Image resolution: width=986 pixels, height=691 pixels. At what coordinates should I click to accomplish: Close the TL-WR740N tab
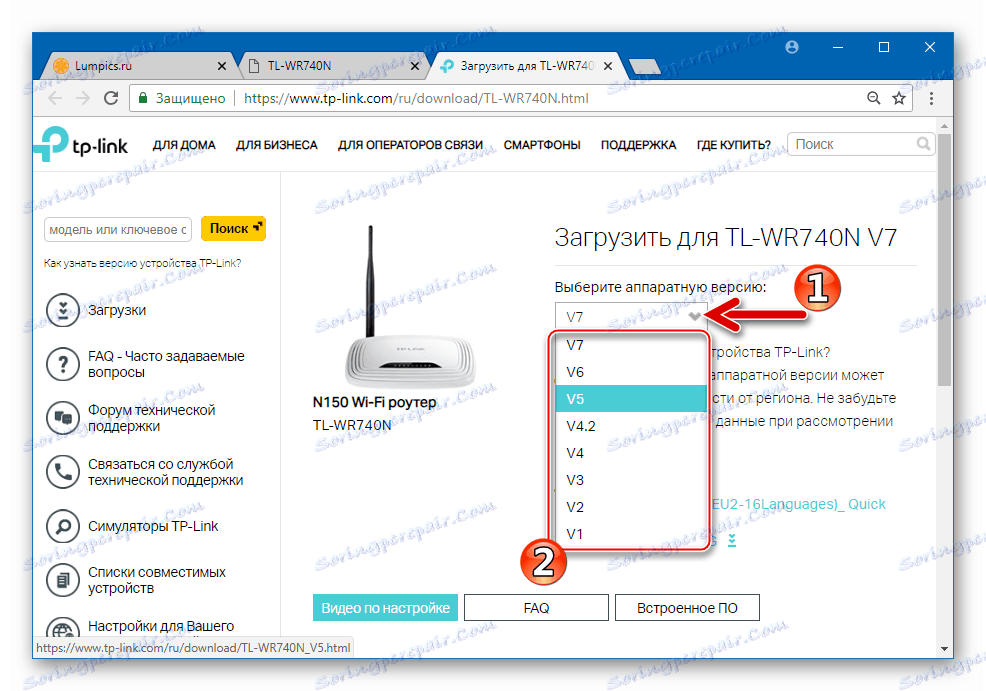tap(415, 66)
